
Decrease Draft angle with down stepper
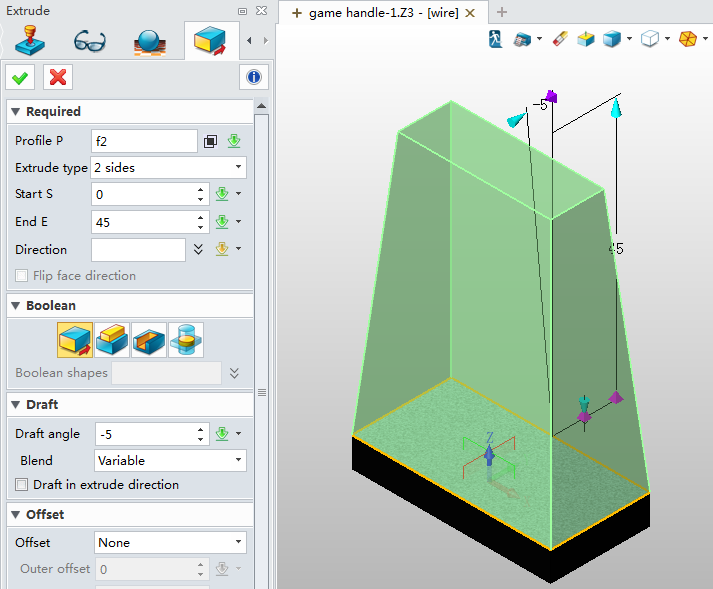tap(201, 440)
